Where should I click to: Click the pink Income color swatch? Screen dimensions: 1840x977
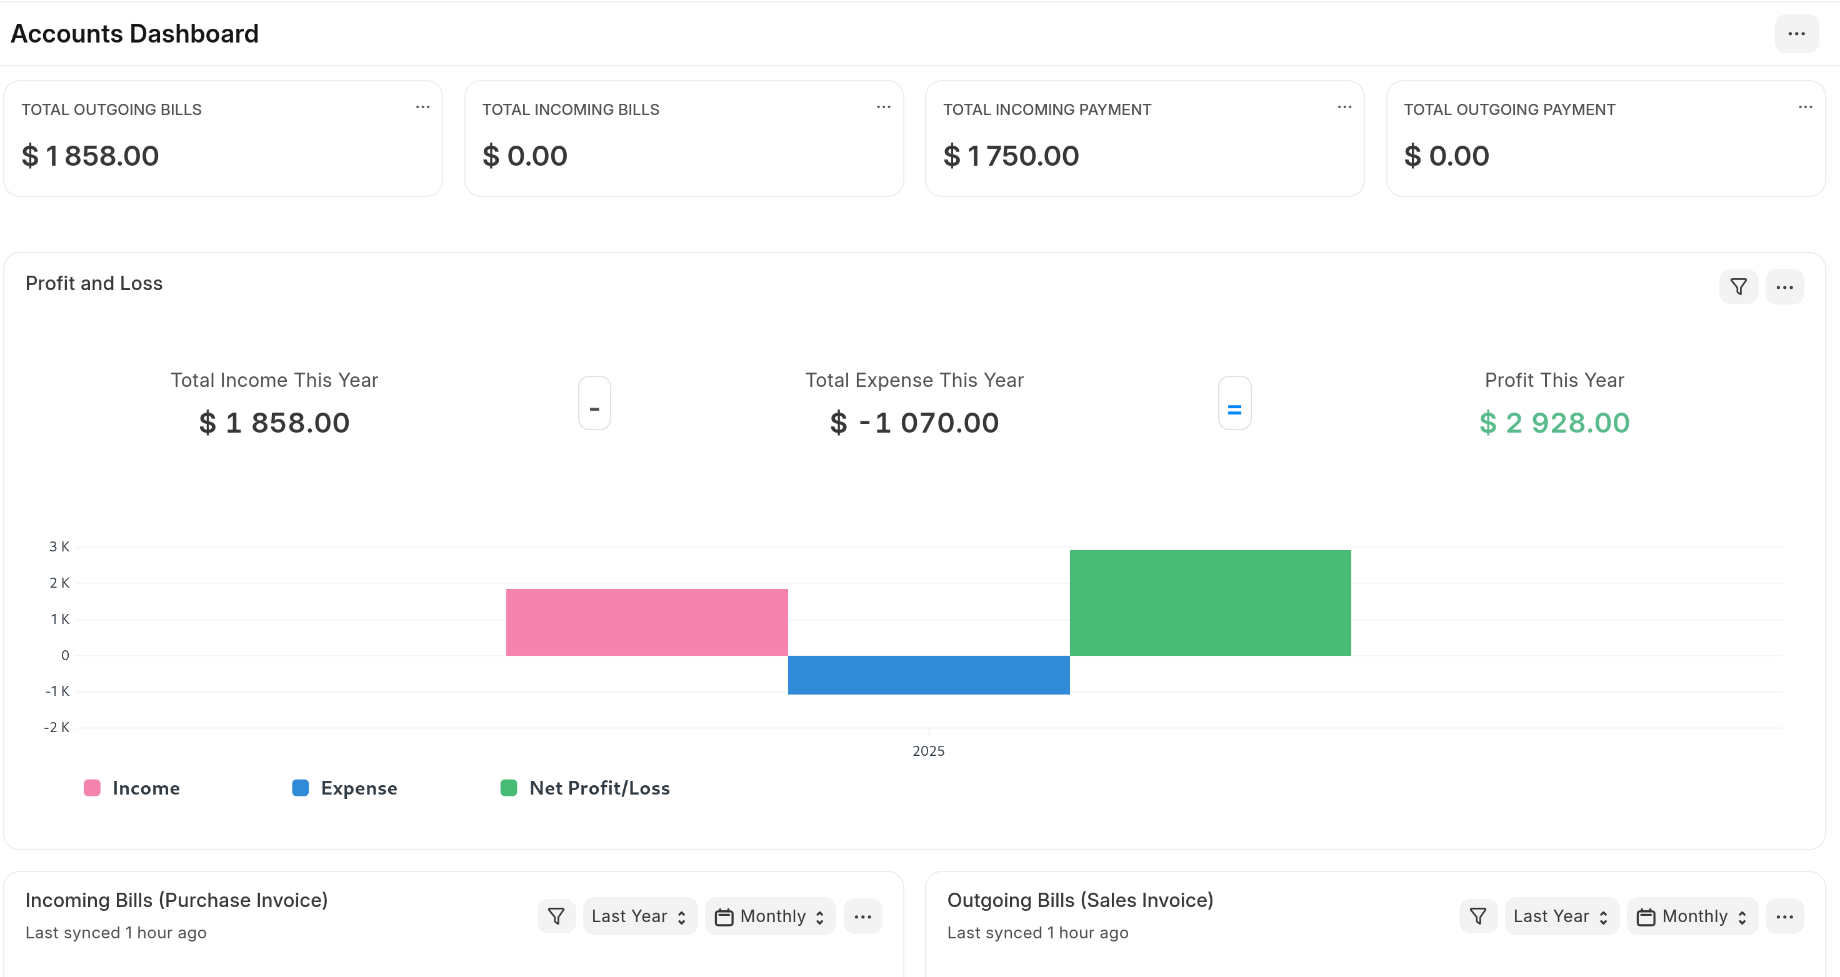(91, 787)
